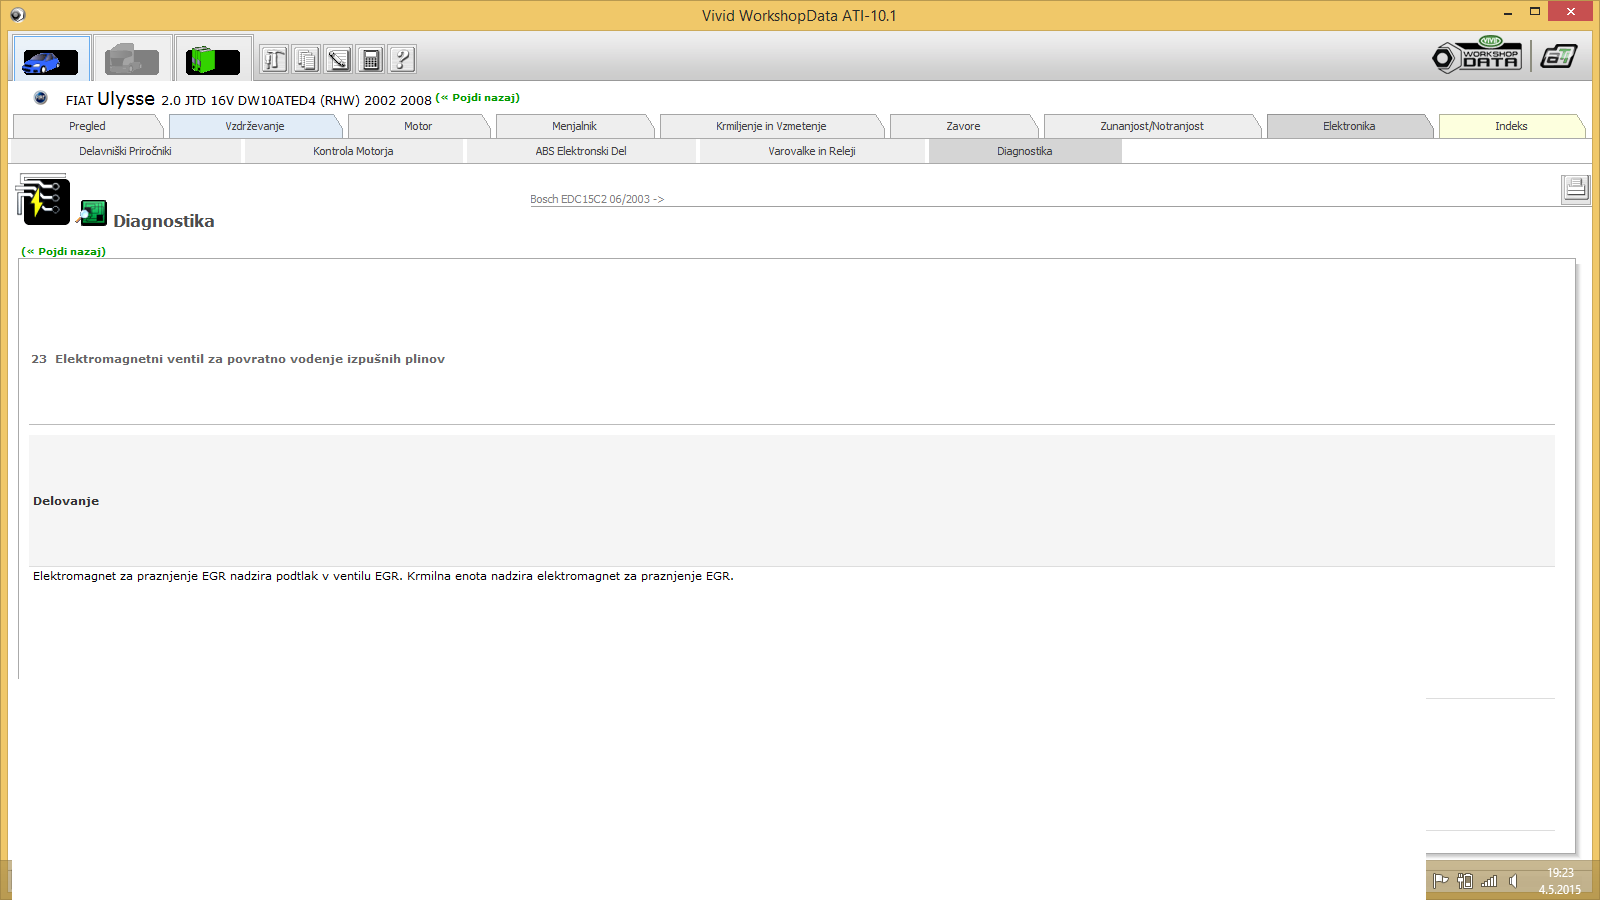Click Pojdi nazaj link beside vehicle name

478,98
